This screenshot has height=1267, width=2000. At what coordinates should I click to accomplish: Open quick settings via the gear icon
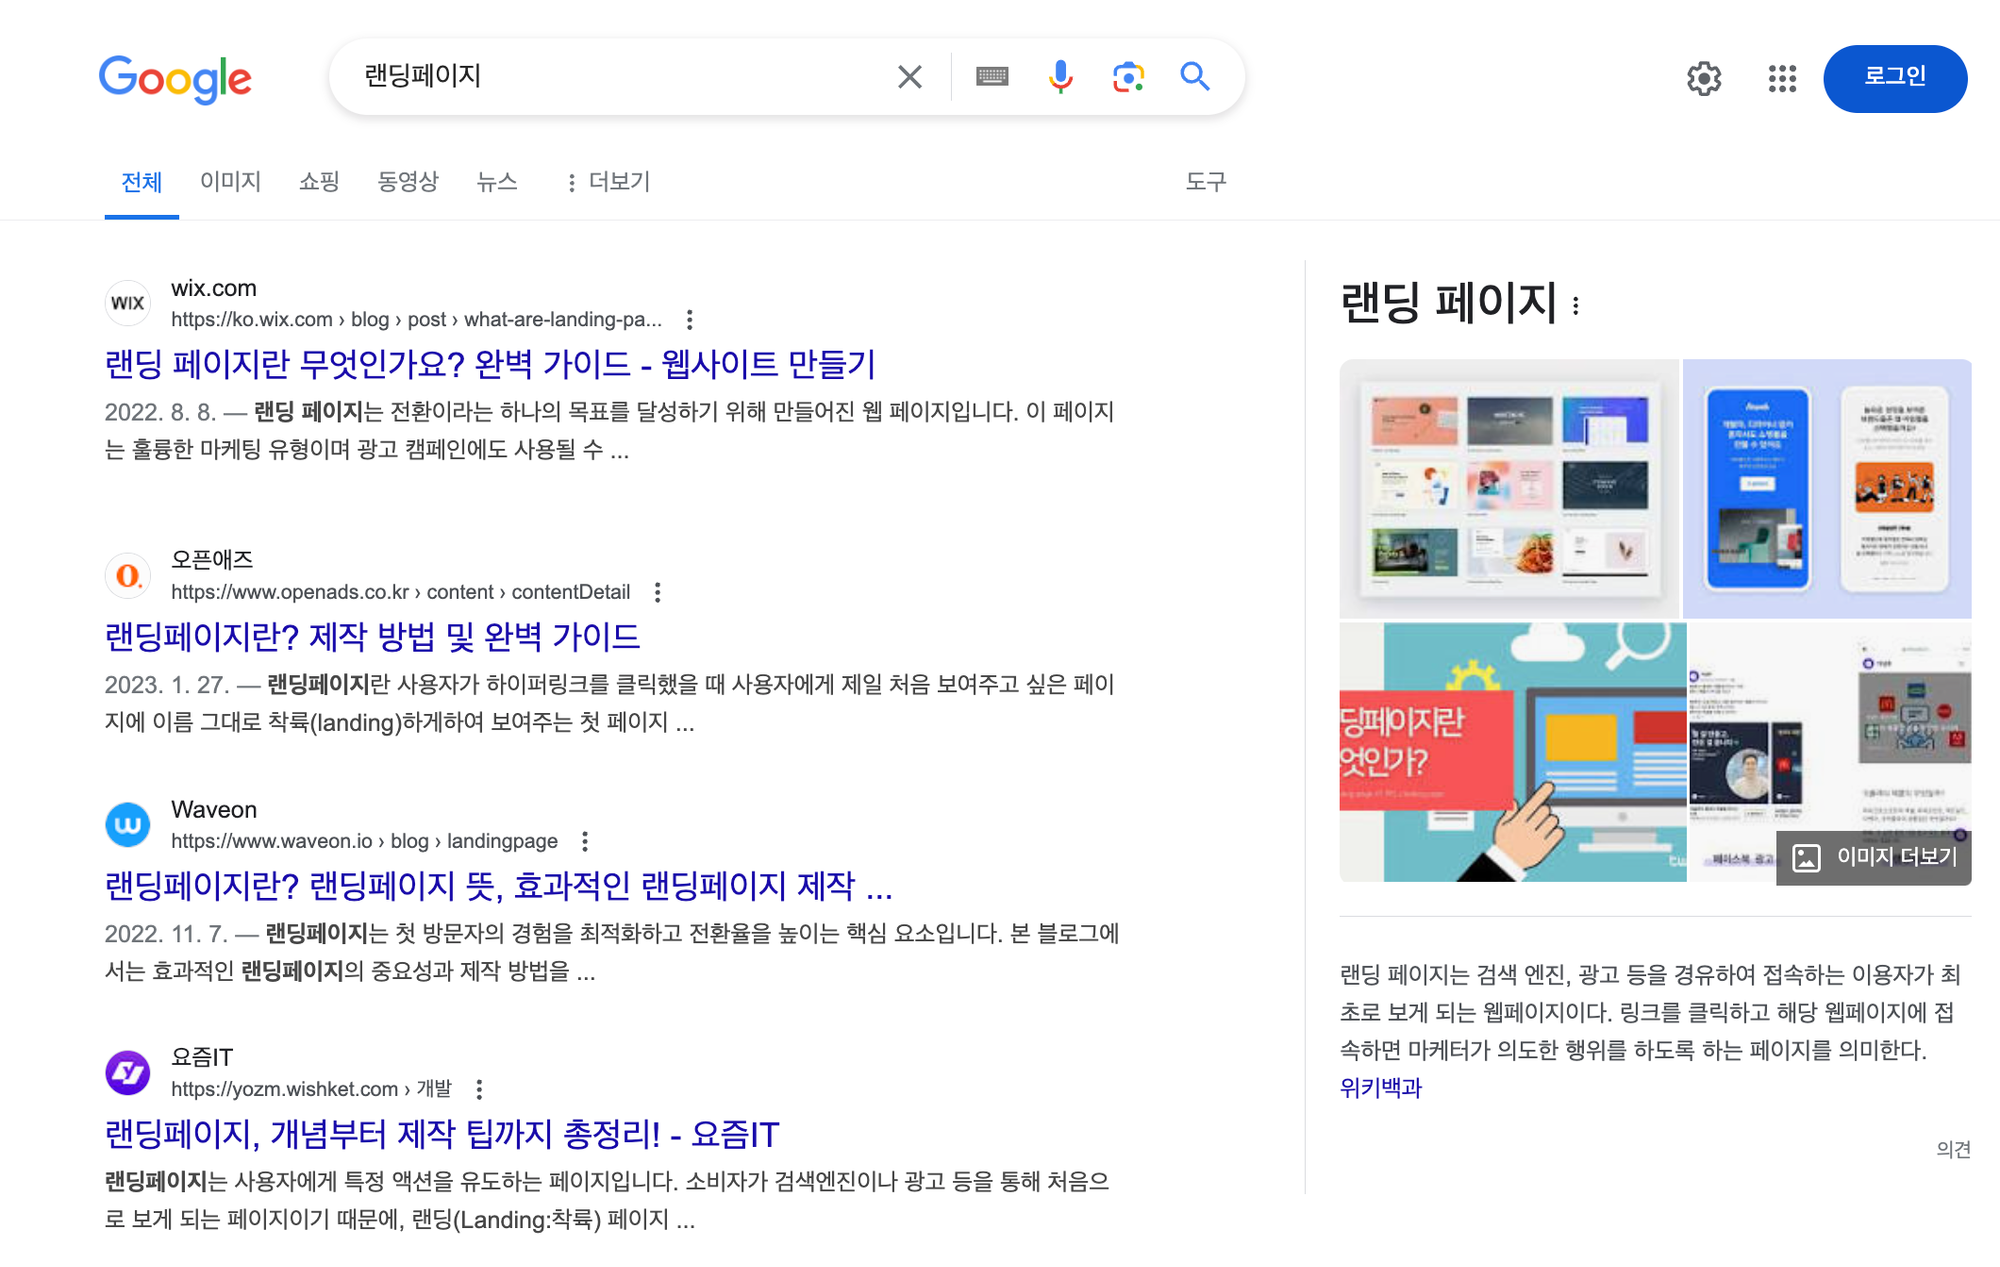tap(1704, 79)
